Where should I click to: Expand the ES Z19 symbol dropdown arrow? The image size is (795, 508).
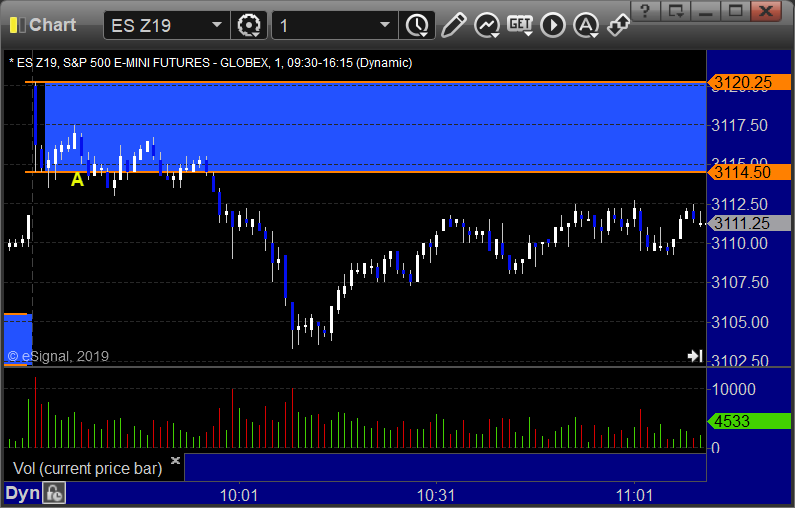click(216, 25)
